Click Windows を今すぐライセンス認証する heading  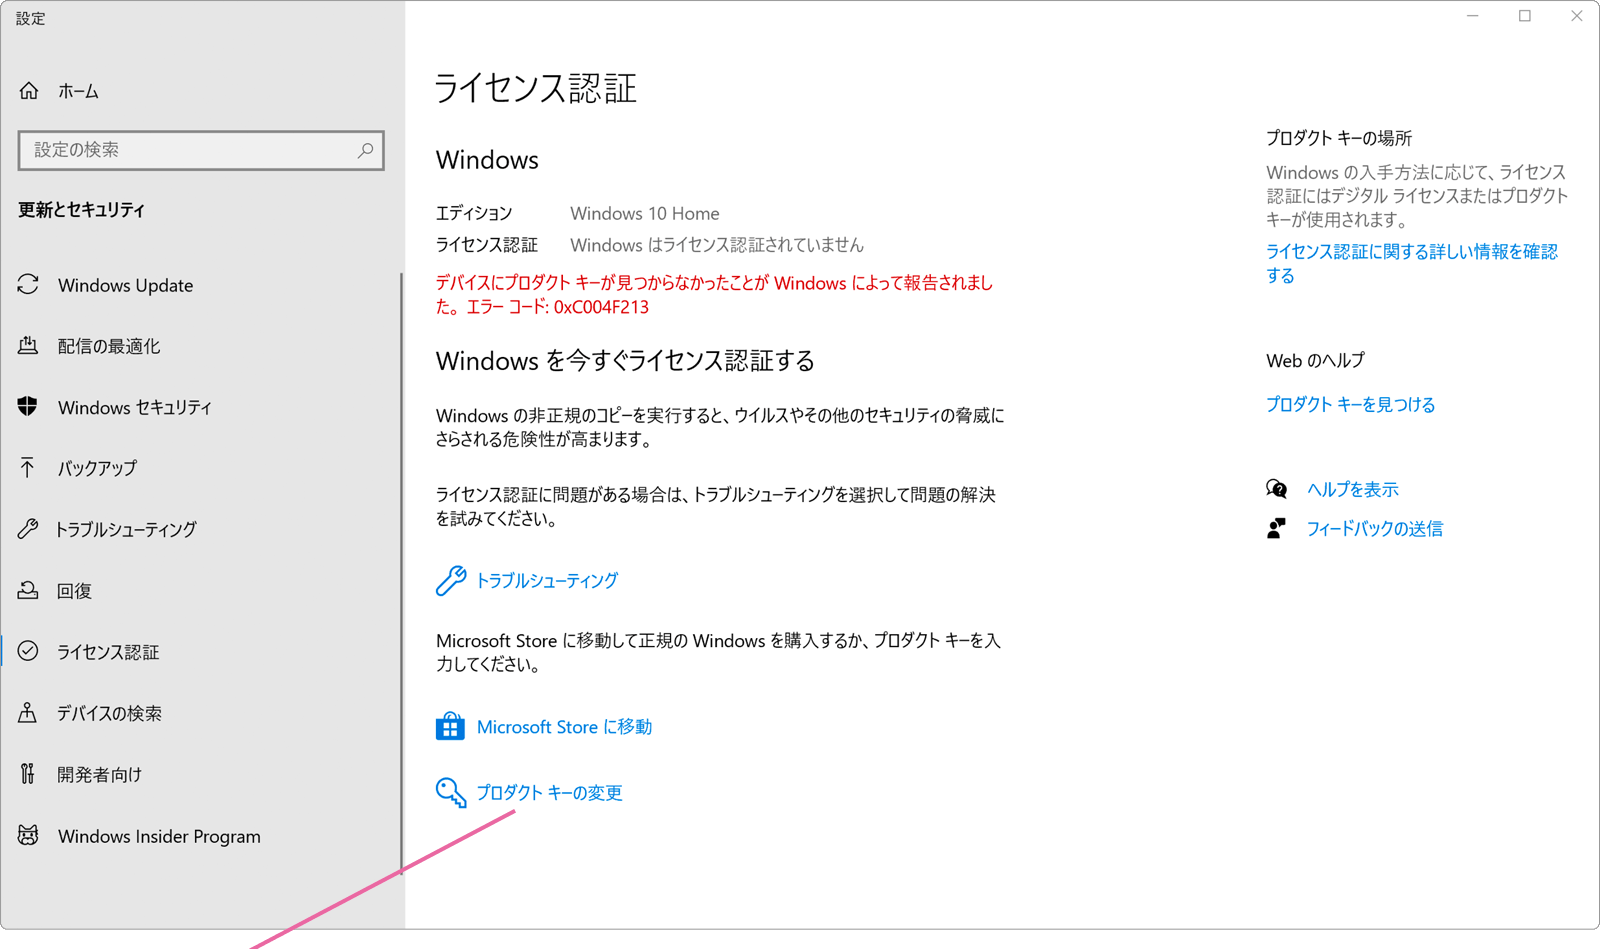click(625, 361)
